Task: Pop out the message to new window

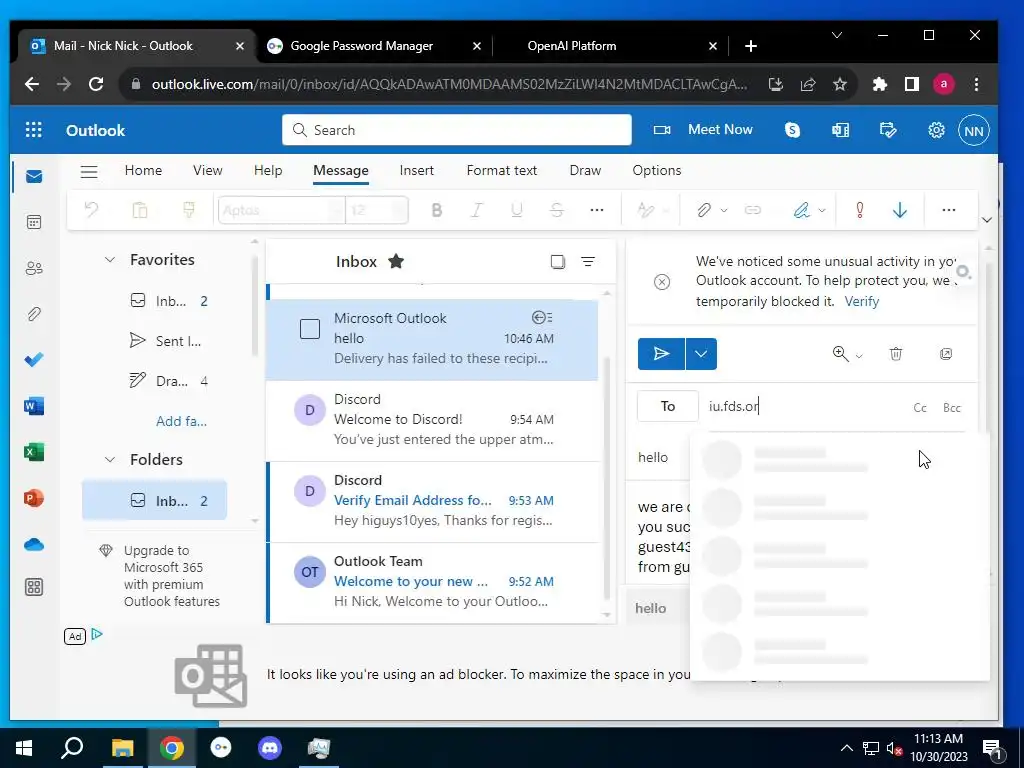Action: point(946,354)
